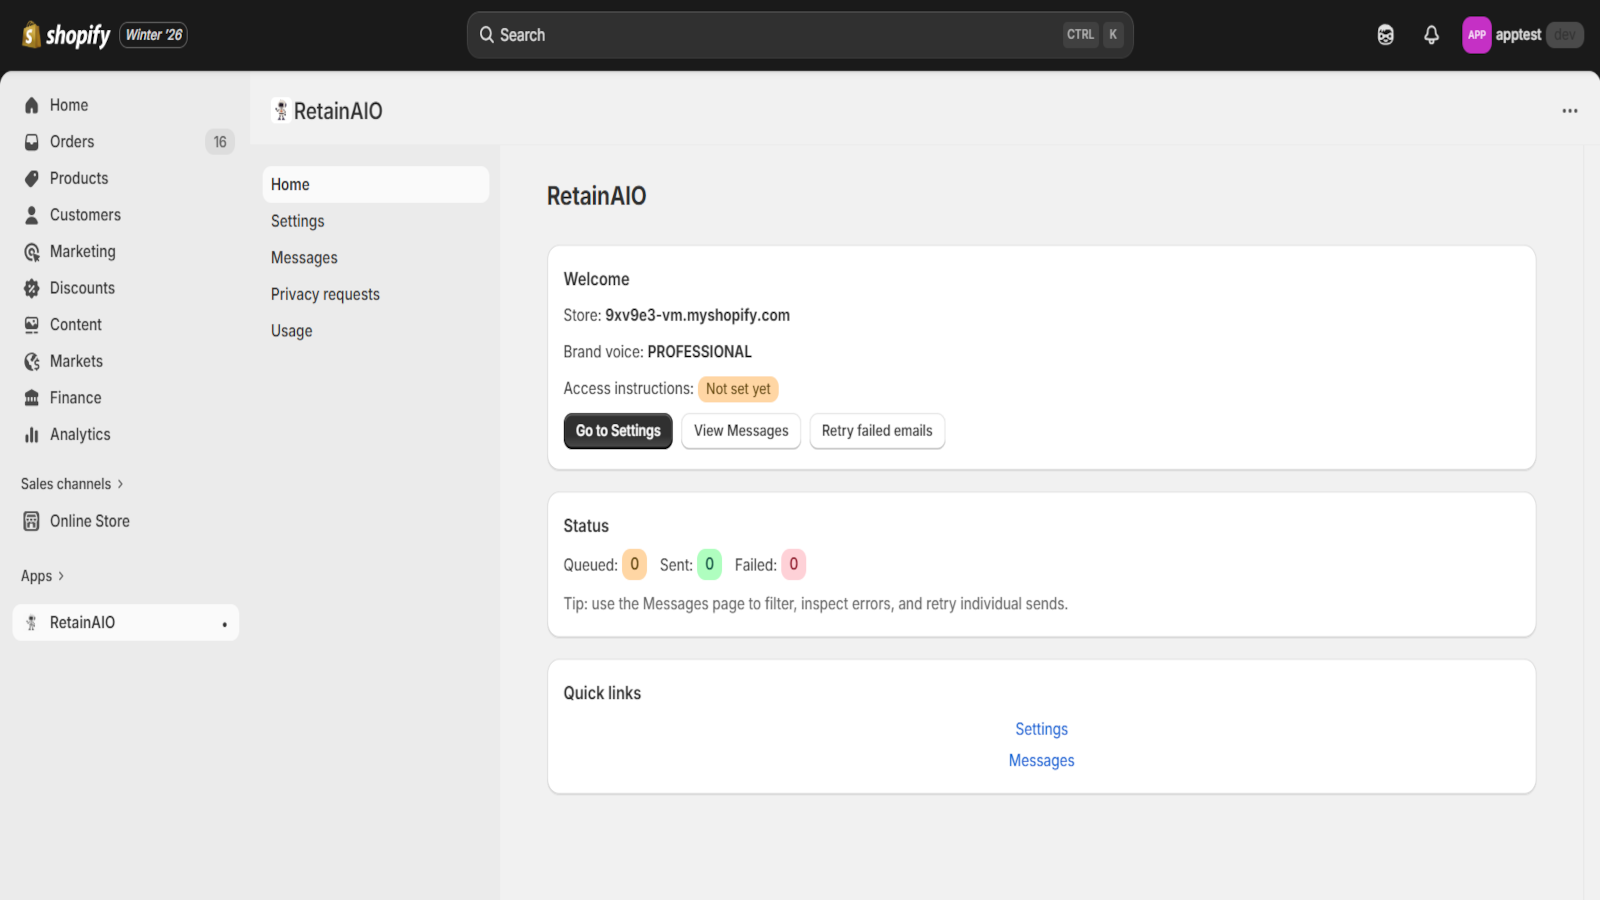Screen dimensions: 1600x900
Task: Select the Products icon in the sidebar
Action: tap(31, 178)
